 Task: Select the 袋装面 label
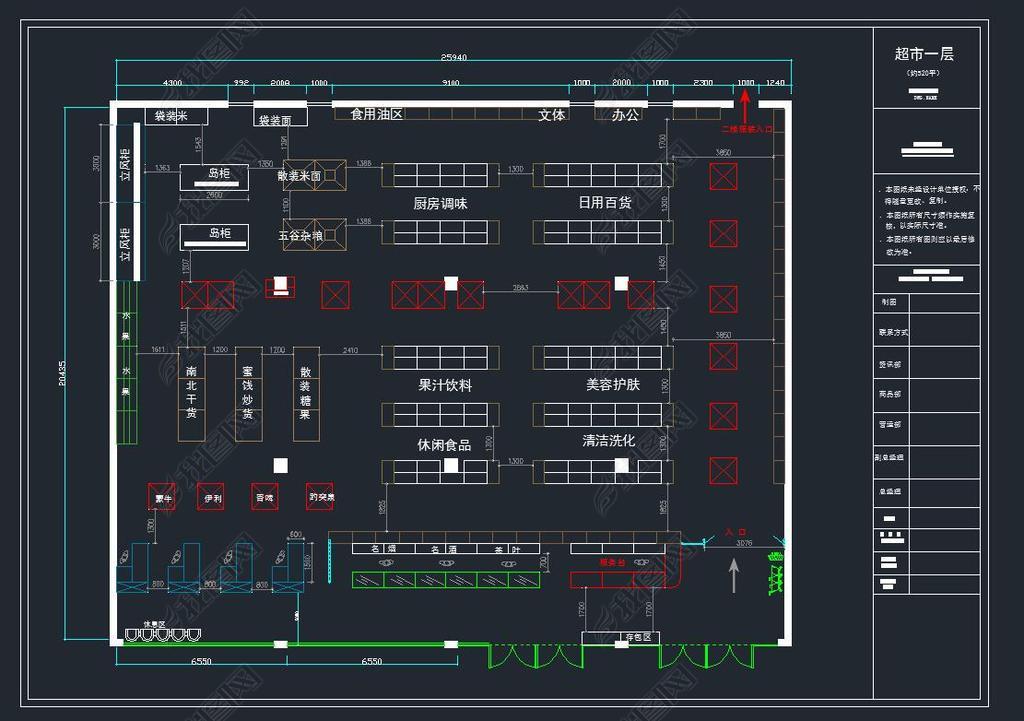275,120
